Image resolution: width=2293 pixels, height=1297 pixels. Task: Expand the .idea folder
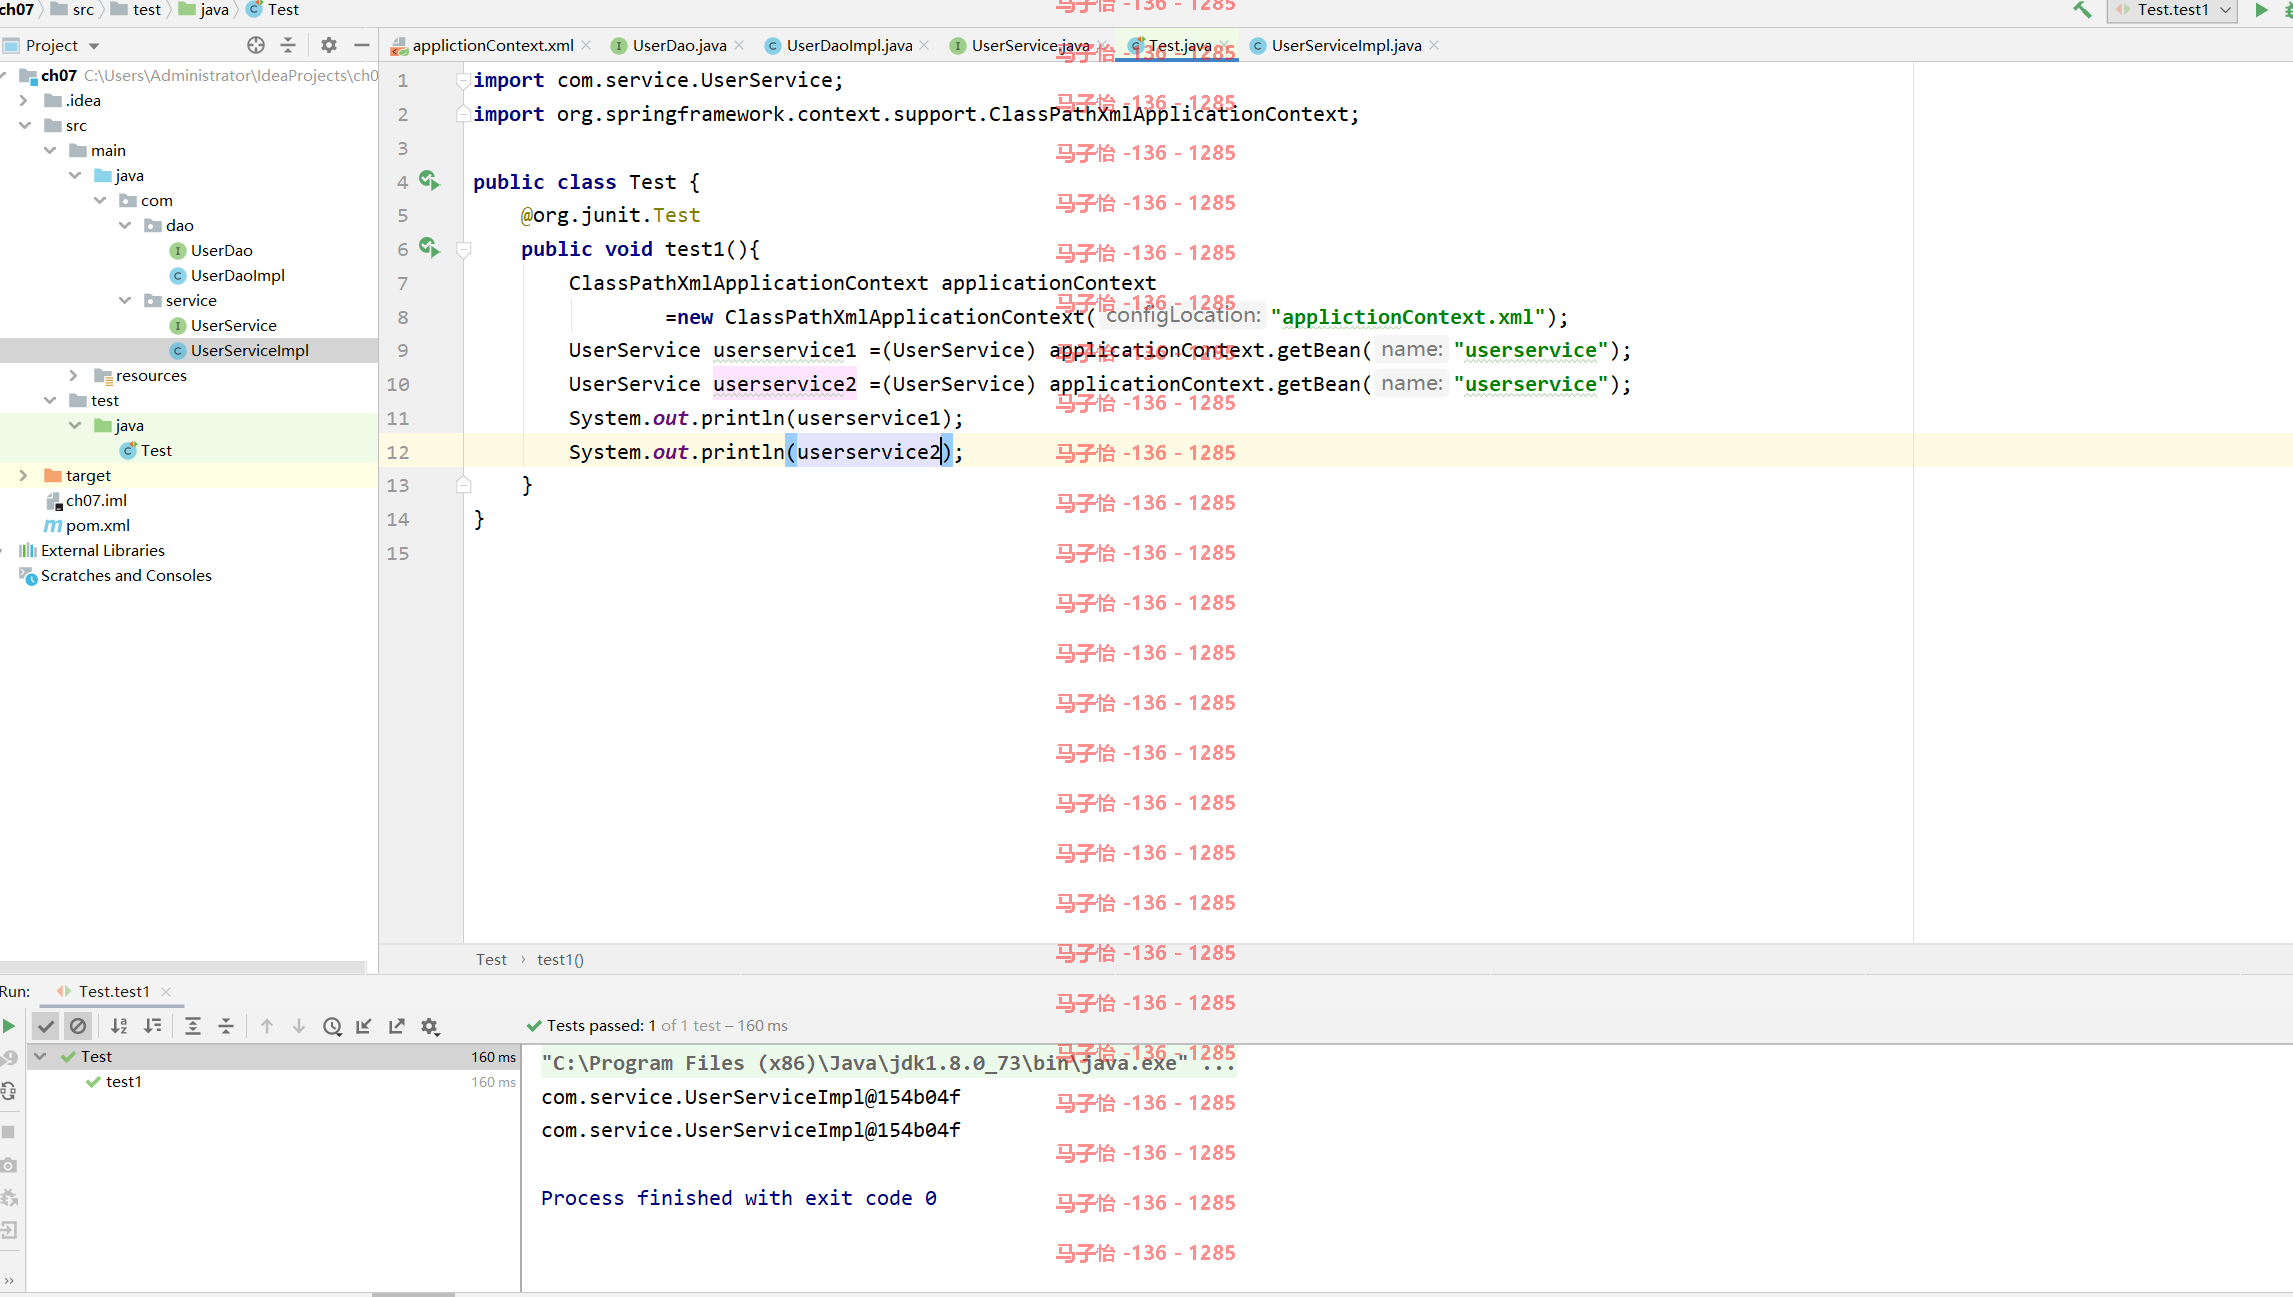coord(24,100)
